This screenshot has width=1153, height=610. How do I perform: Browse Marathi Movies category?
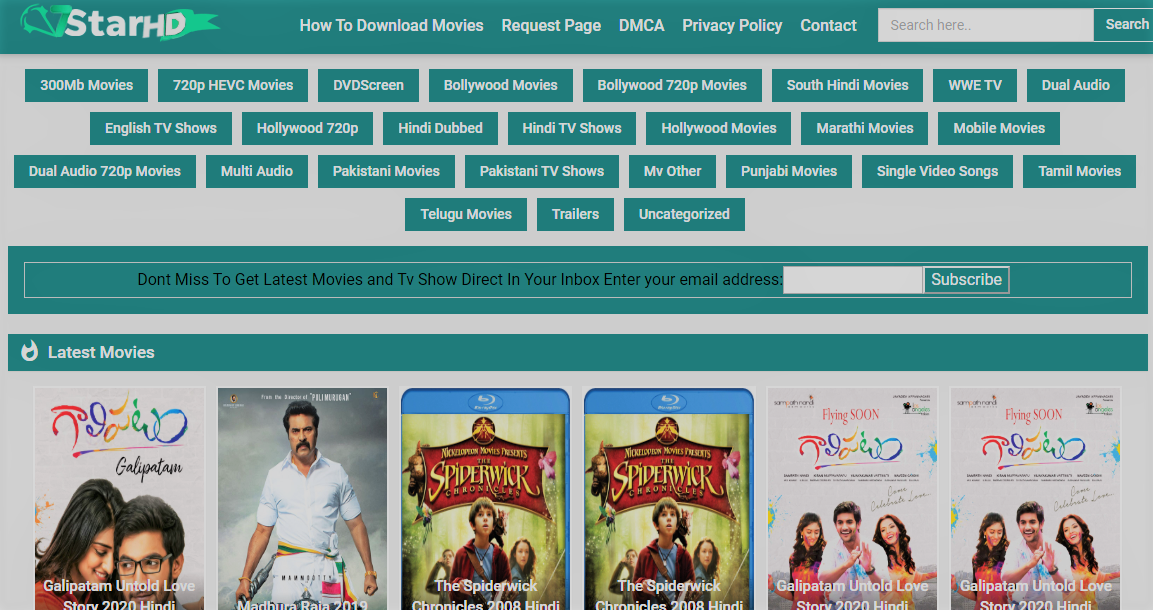click(x=865, y=129)
